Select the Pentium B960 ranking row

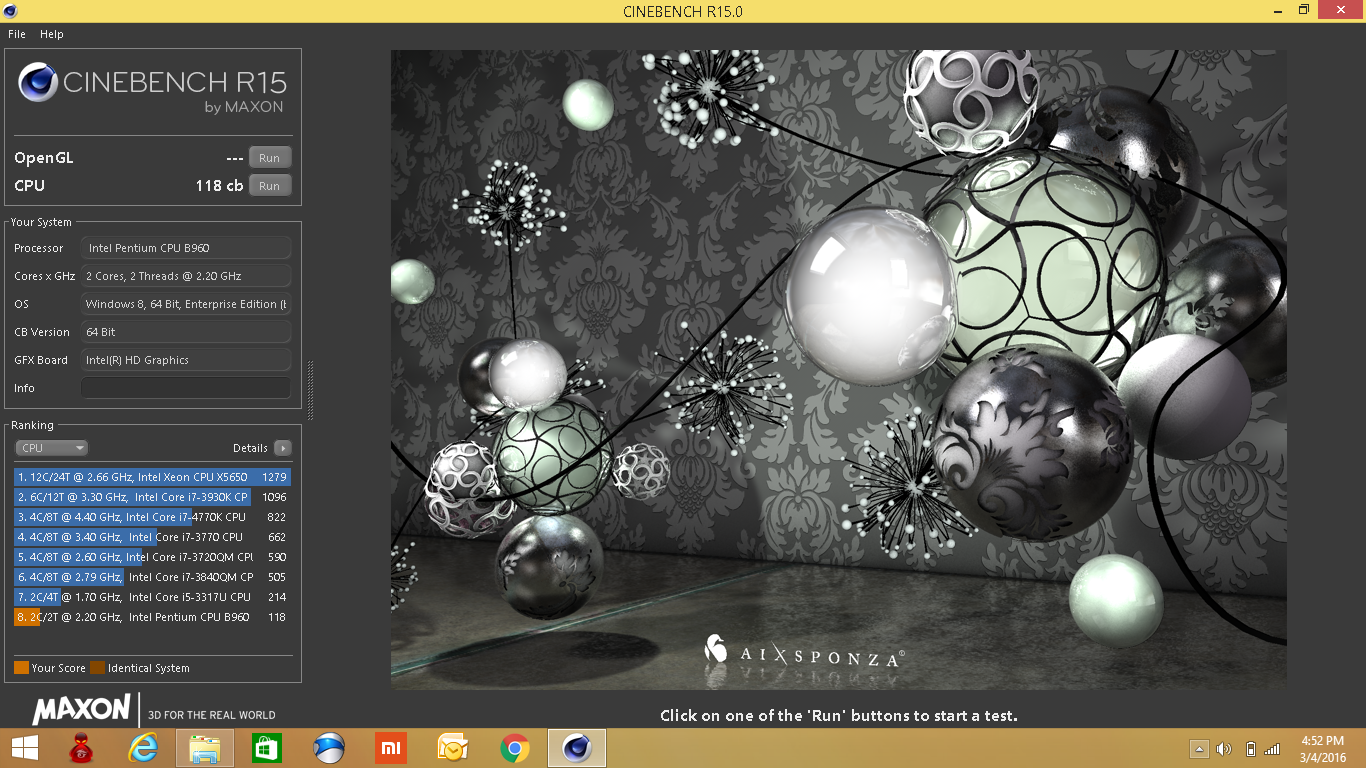tap(152, 617)
